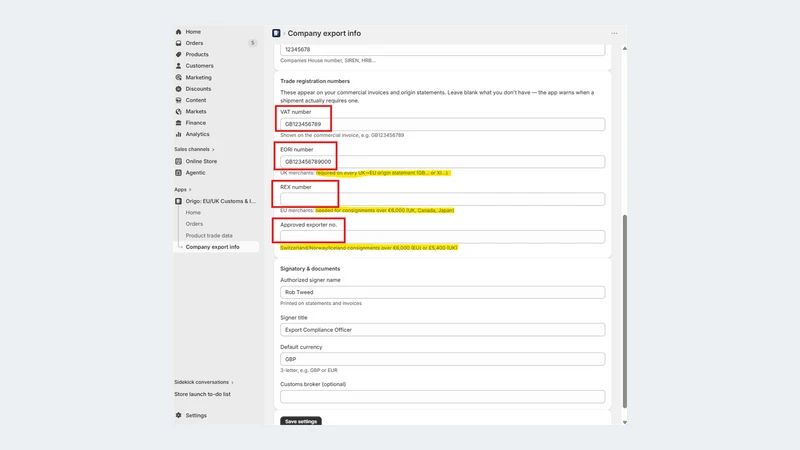Click the Origo app icon in sidebar

coord(179,201)
